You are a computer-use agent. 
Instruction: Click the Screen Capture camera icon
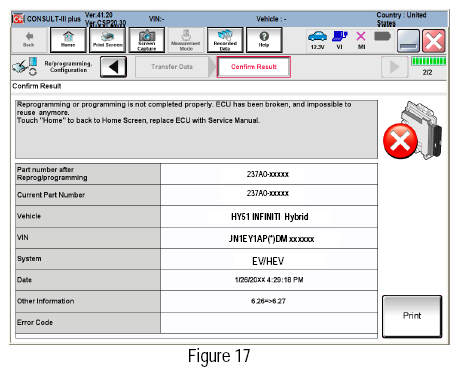pos(147,40)
